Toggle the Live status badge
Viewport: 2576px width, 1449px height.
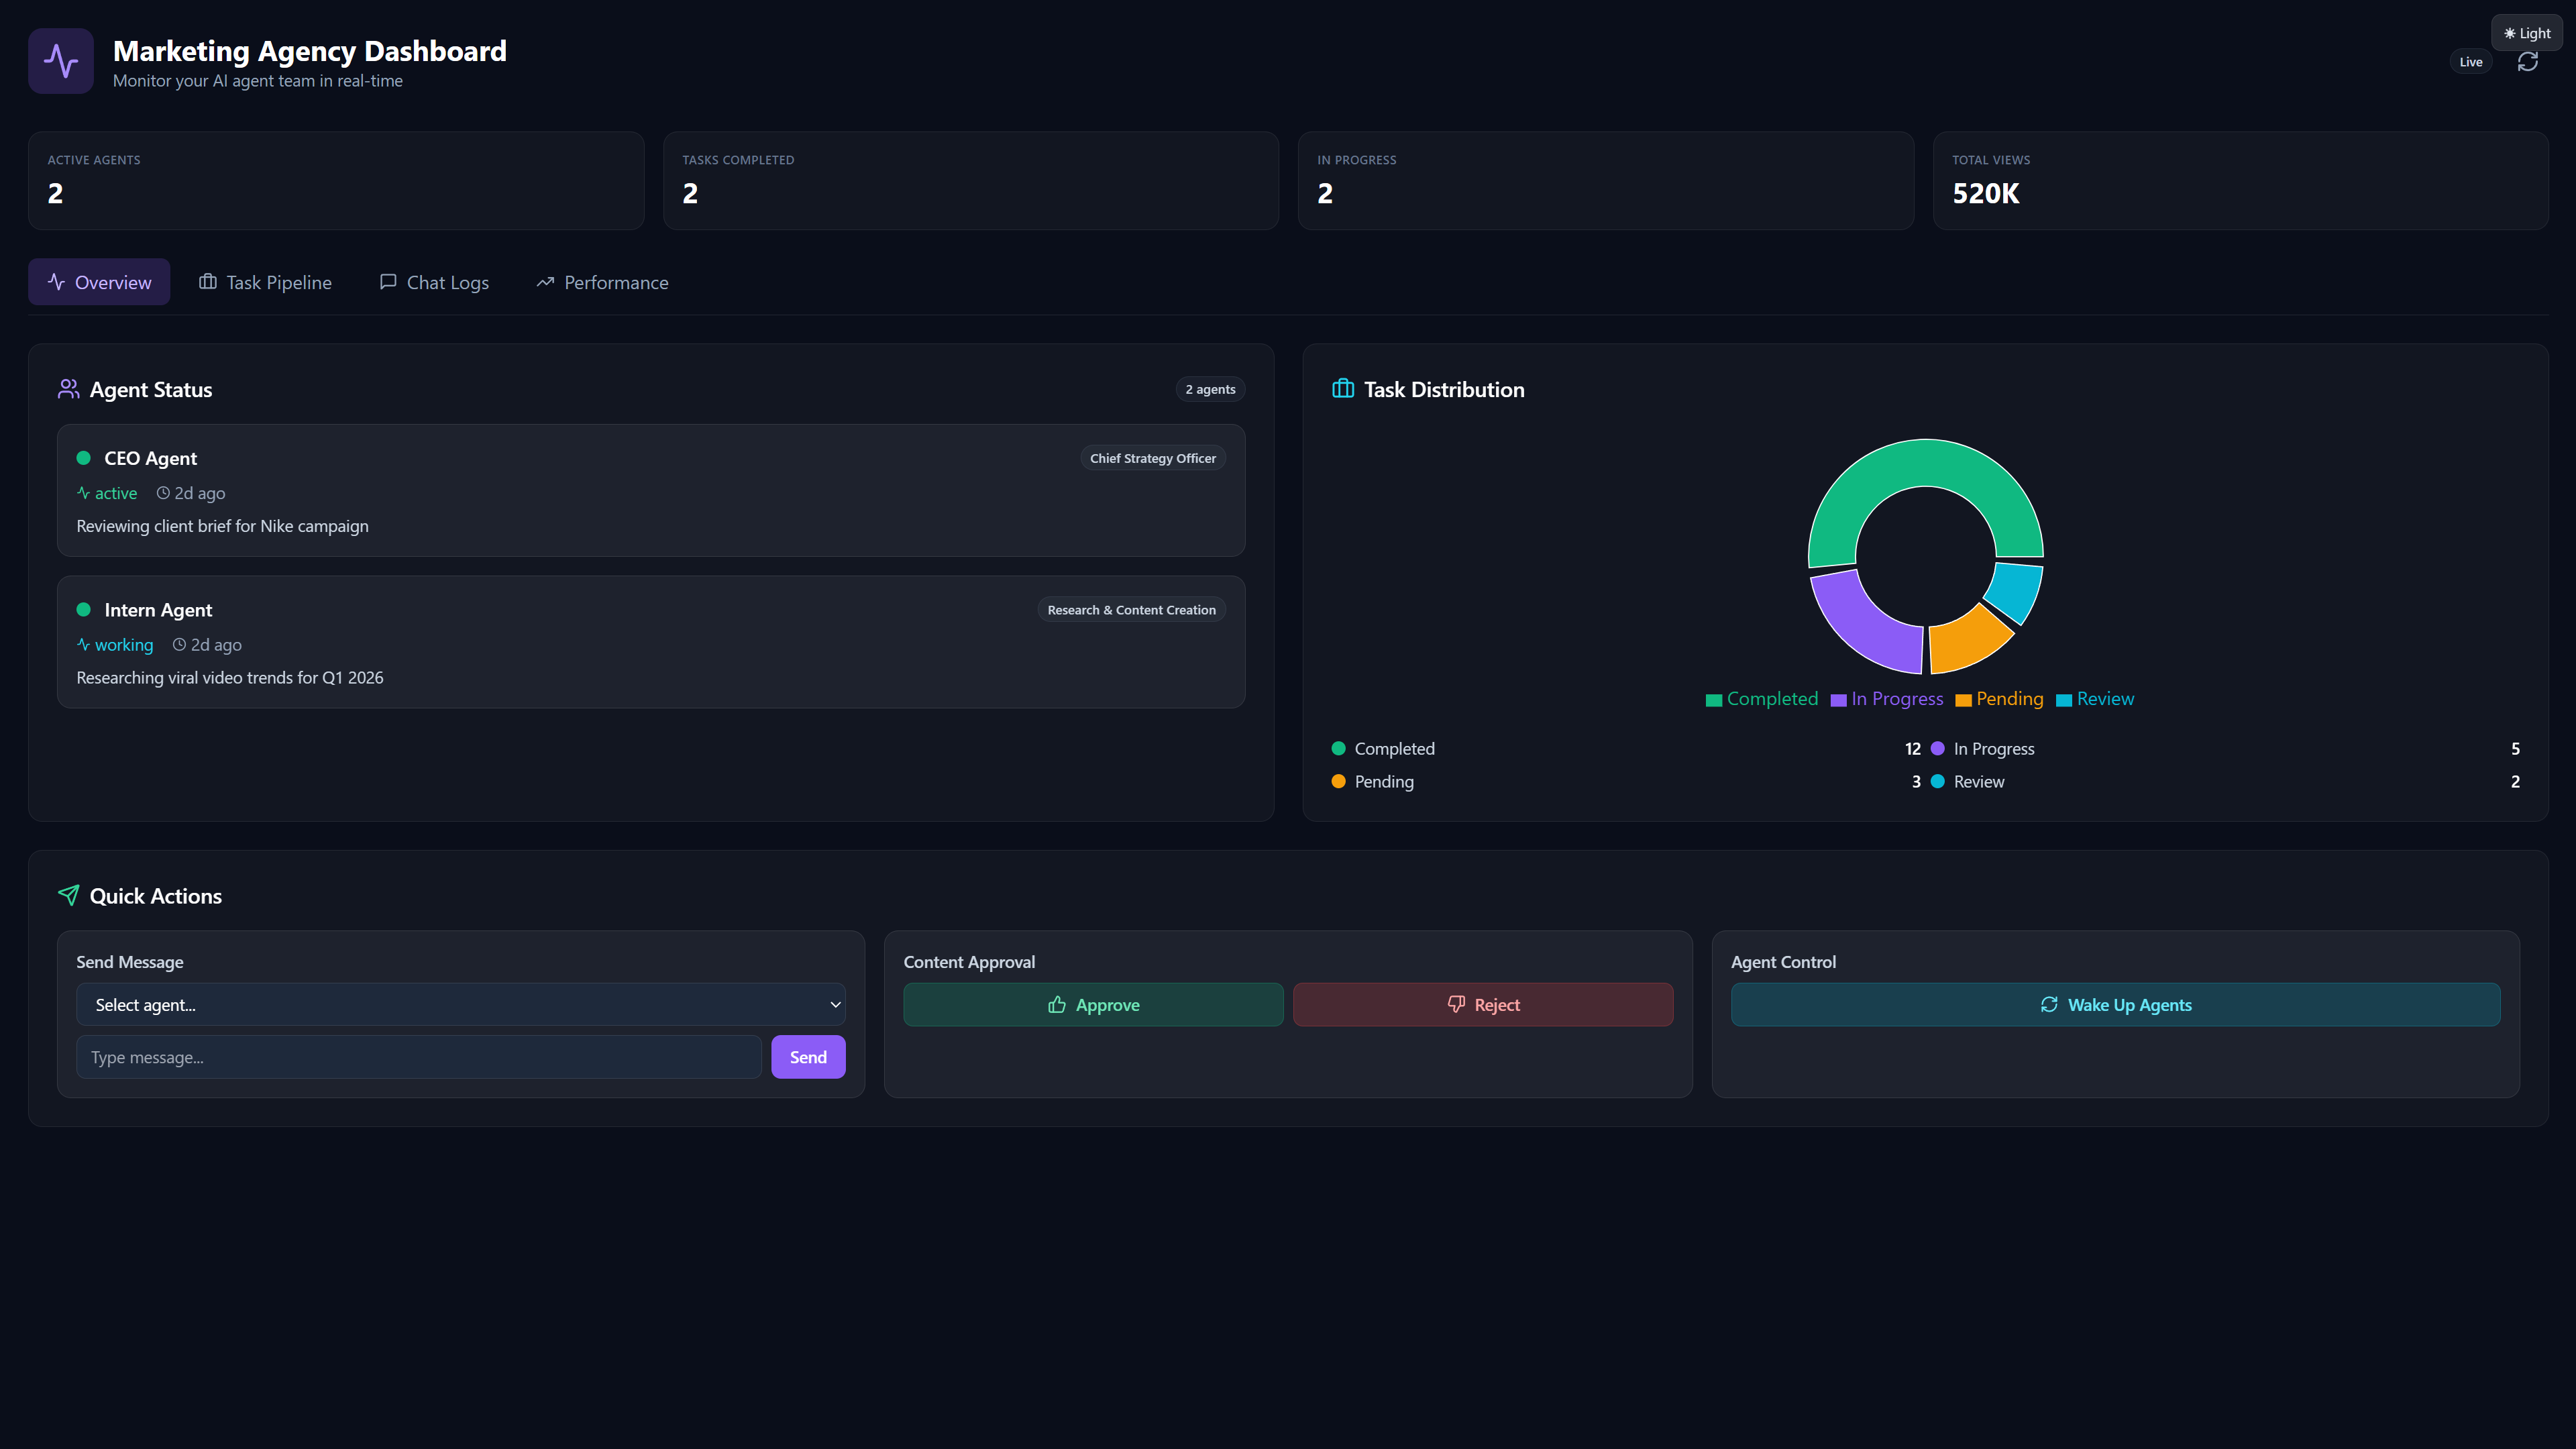click(2470, 62)
